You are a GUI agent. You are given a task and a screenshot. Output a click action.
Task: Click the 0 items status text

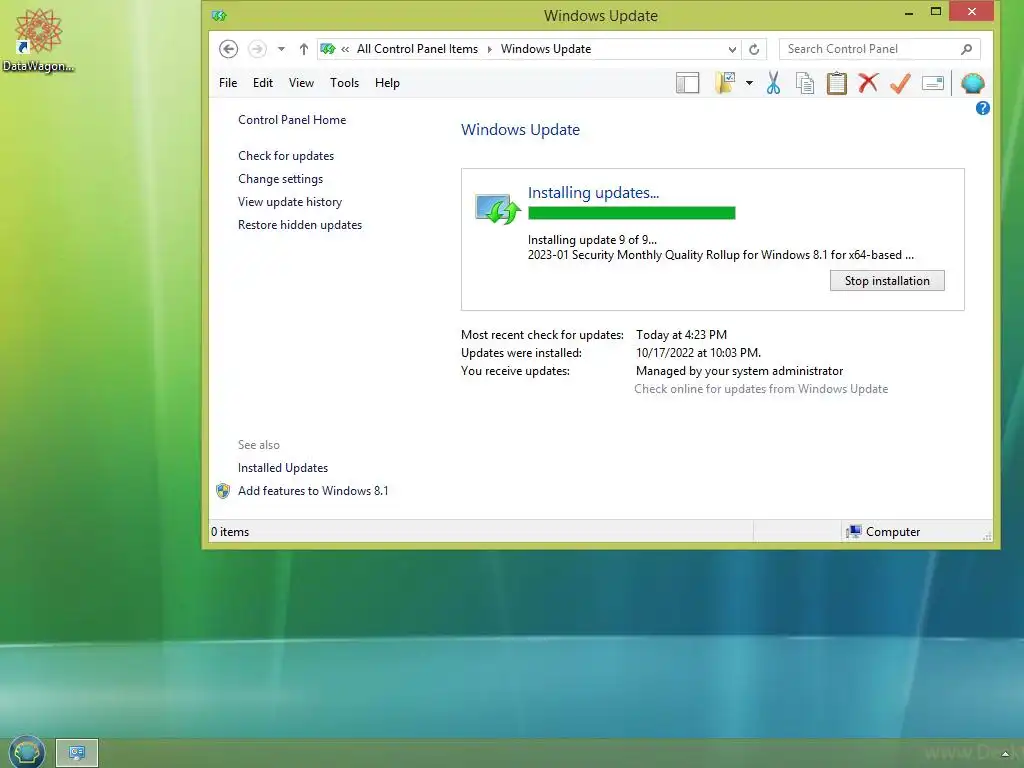(x=230, y=532)
